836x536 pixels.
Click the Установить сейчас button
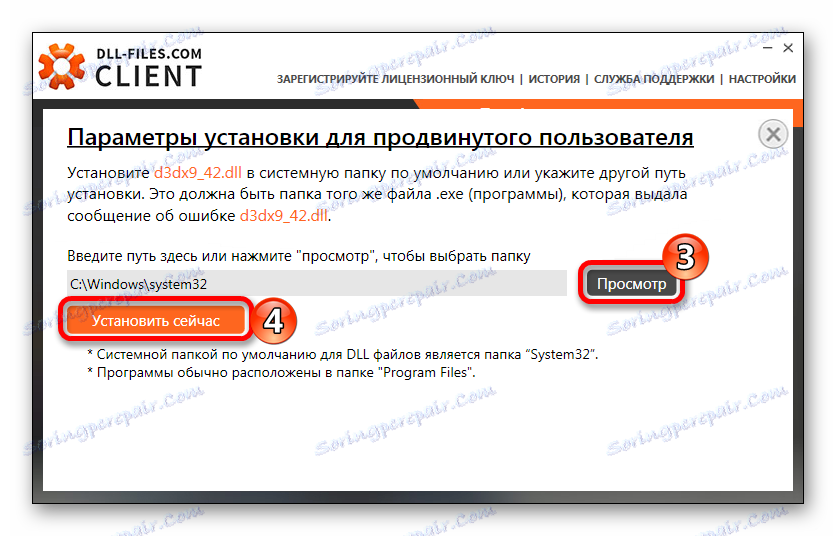156,321
